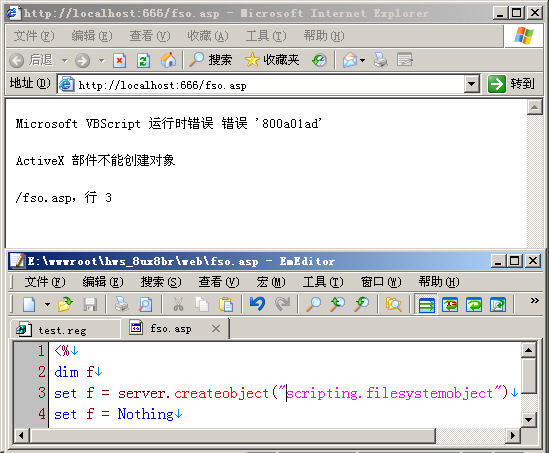
Task: Click the IE Stop loading icon
Action: pos(119,61)
